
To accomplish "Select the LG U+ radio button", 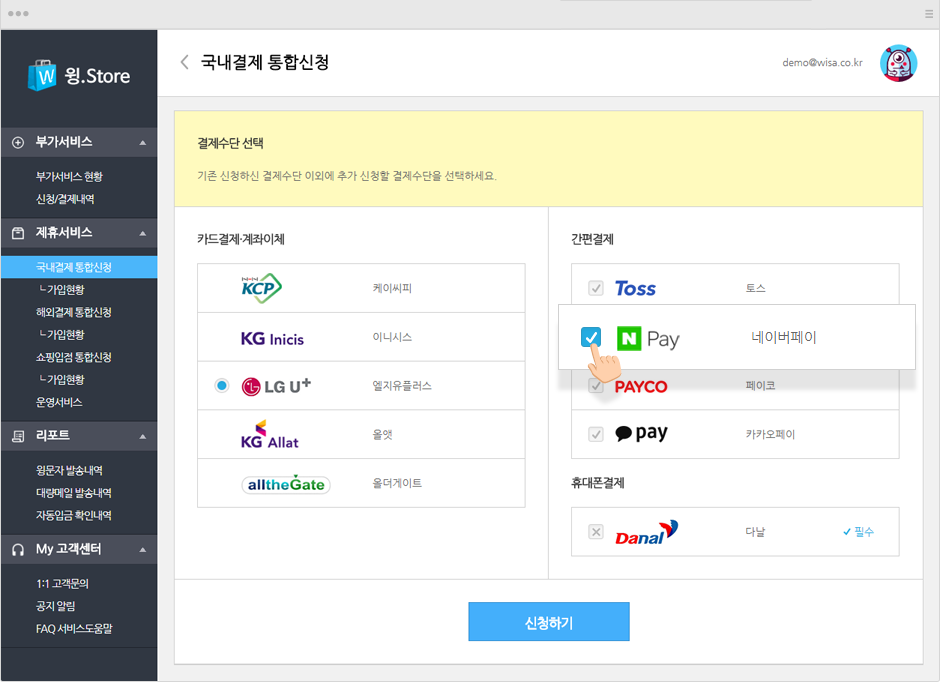I will tap(222, 385).
